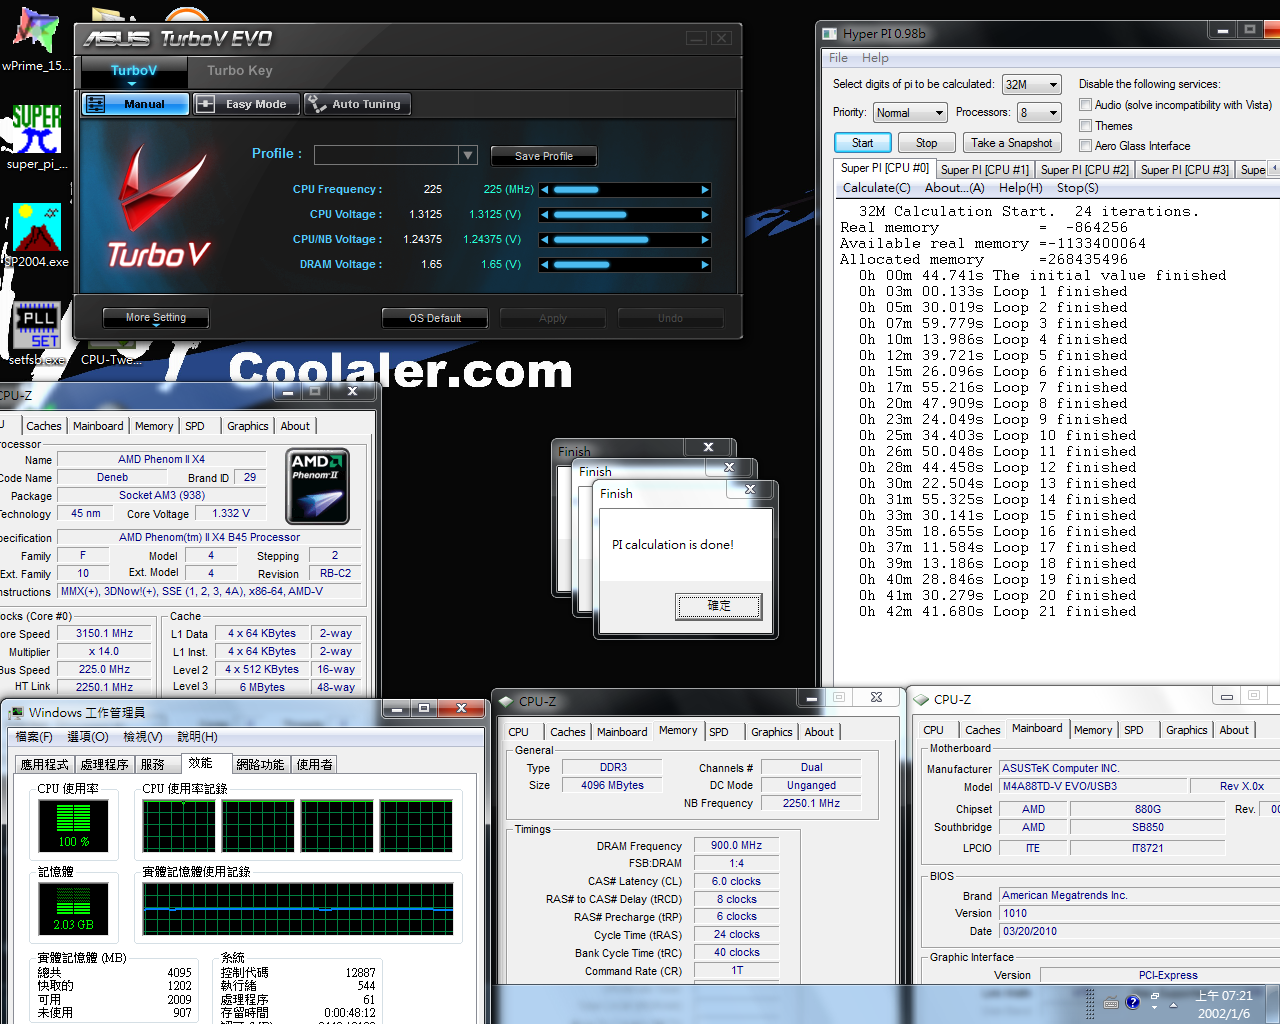The width and height of the screenshot is (1280, 1024).
Task: Adjust the CPU Frequency slider
Action: 625,189
